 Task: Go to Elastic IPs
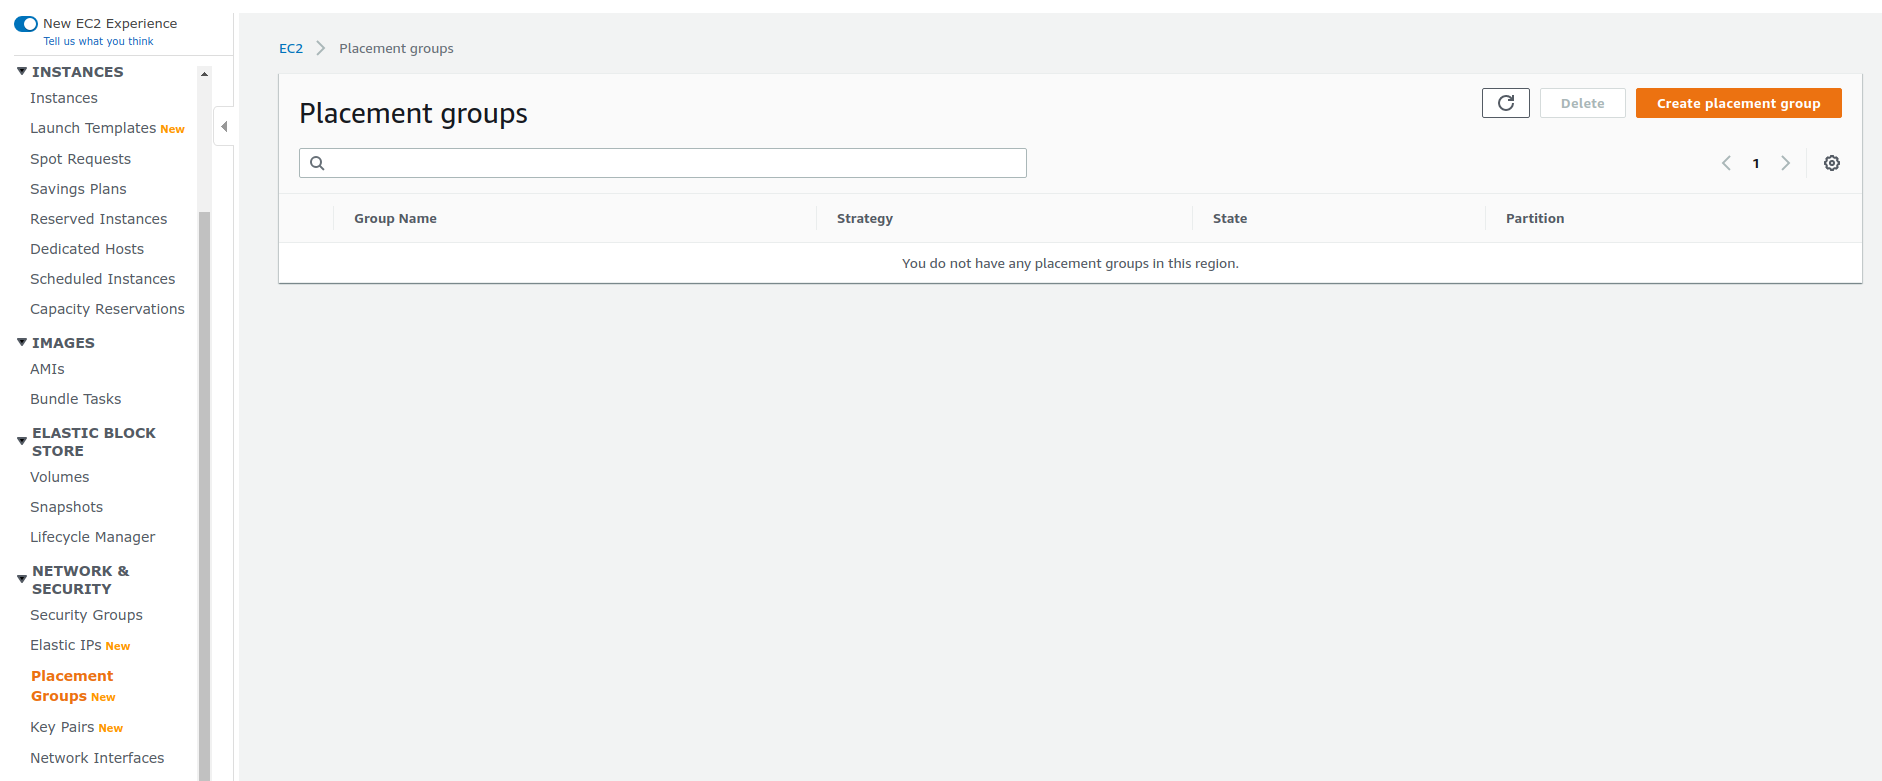pyautogui.click(x=66, y=645)
